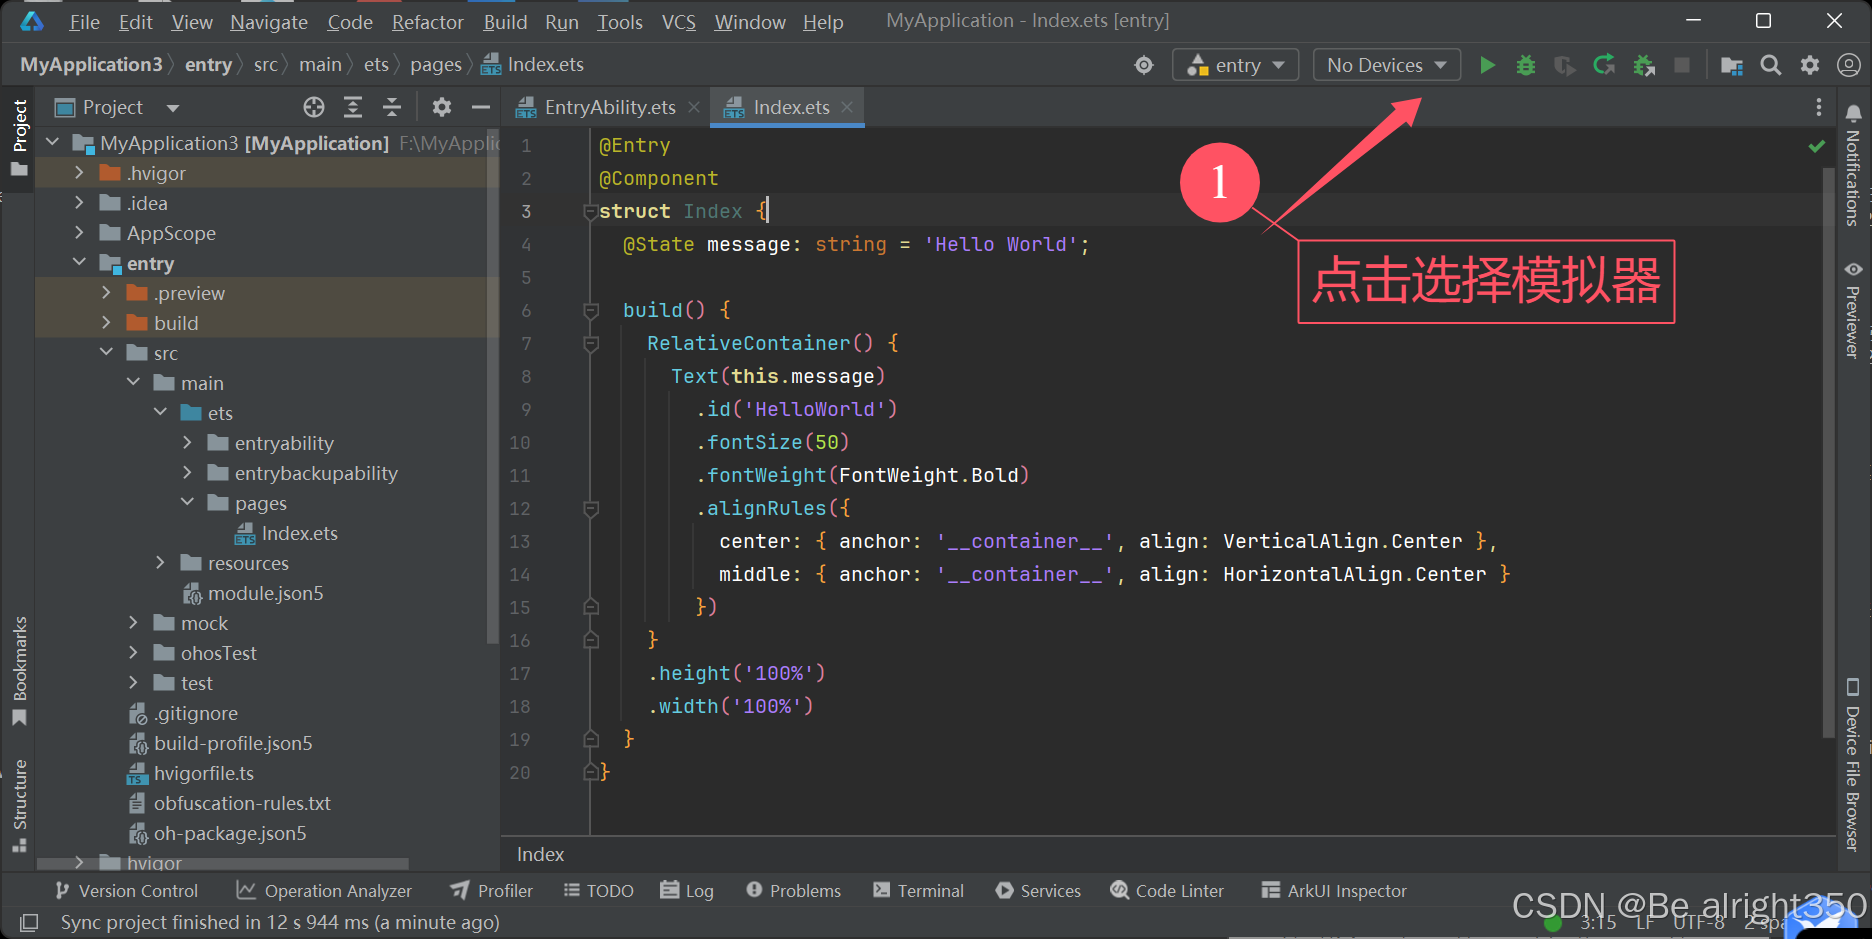Screen dimensions: 1872x939
Task: Toggle the Bookmarks tool window
Action: [x=19, y=670]
